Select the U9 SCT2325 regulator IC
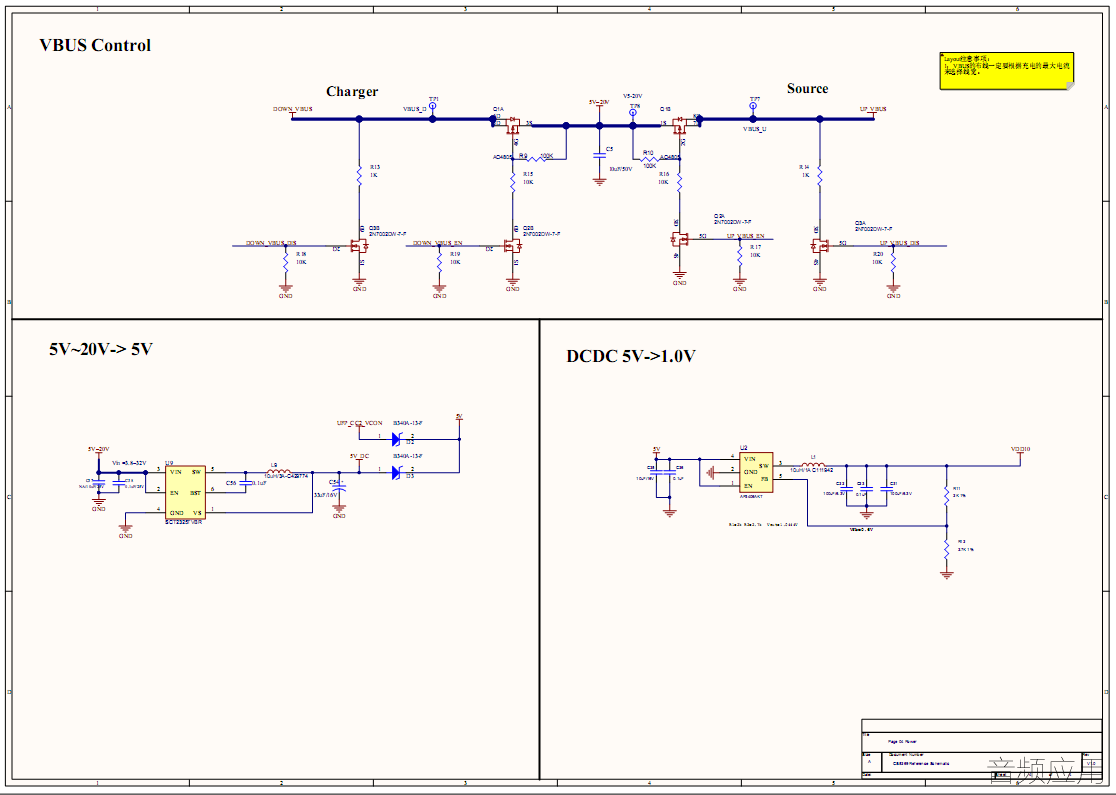 (185, 493)
